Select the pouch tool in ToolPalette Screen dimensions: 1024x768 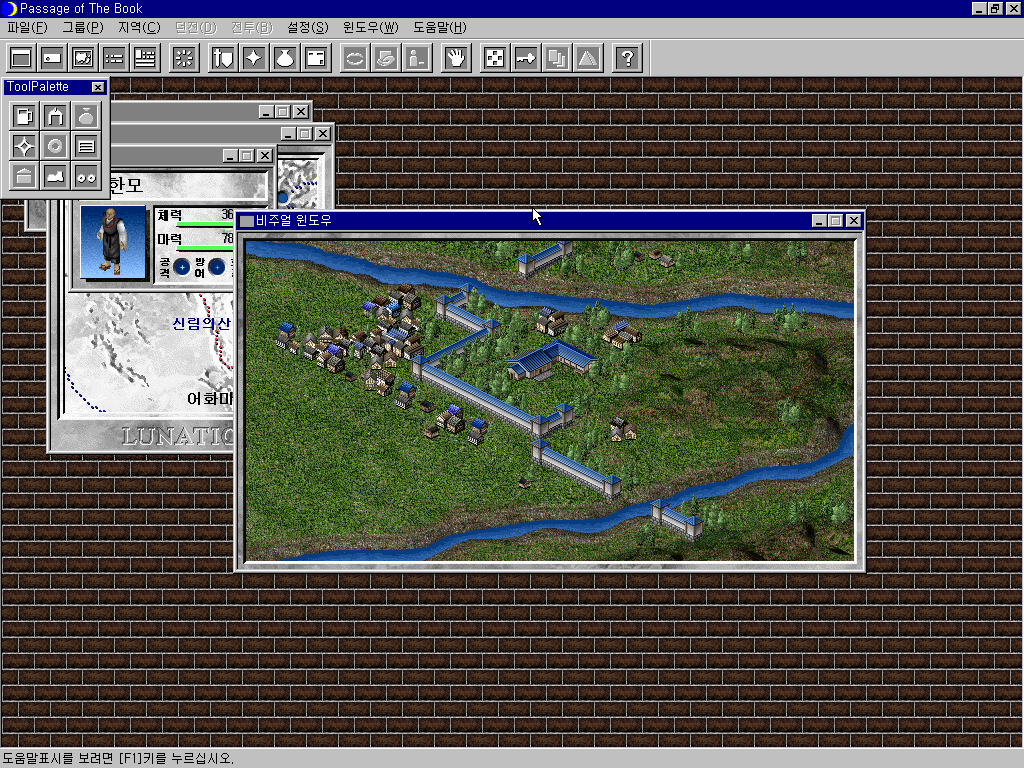86,116
